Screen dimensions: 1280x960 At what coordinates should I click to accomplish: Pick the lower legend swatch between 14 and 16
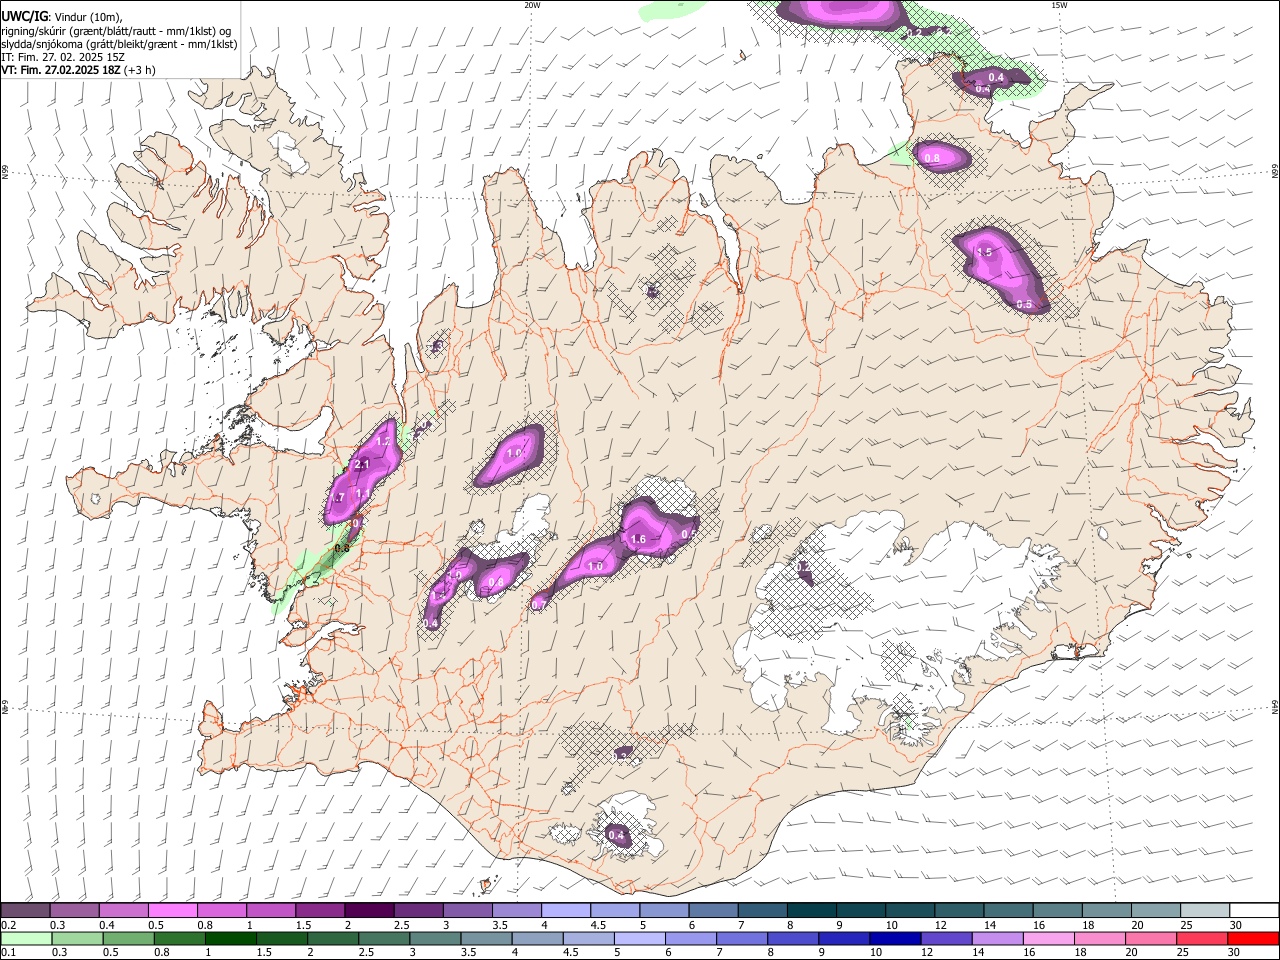click(x=997, y=938)
